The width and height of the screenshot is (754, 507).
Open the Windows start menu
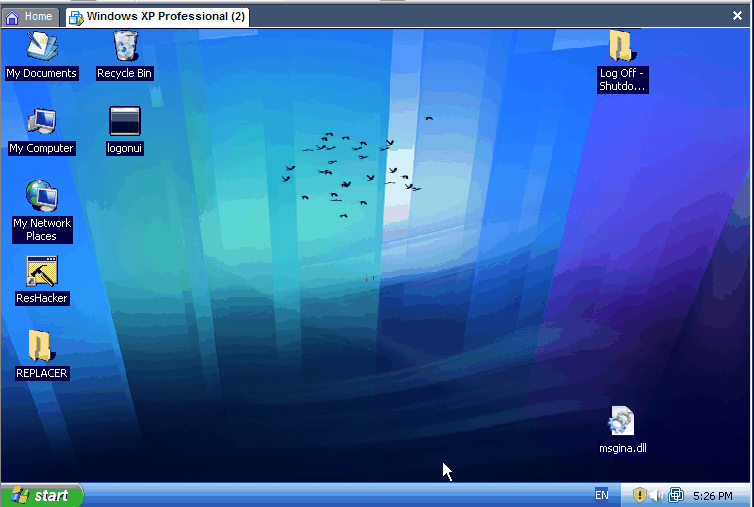(x=42, y=495)
